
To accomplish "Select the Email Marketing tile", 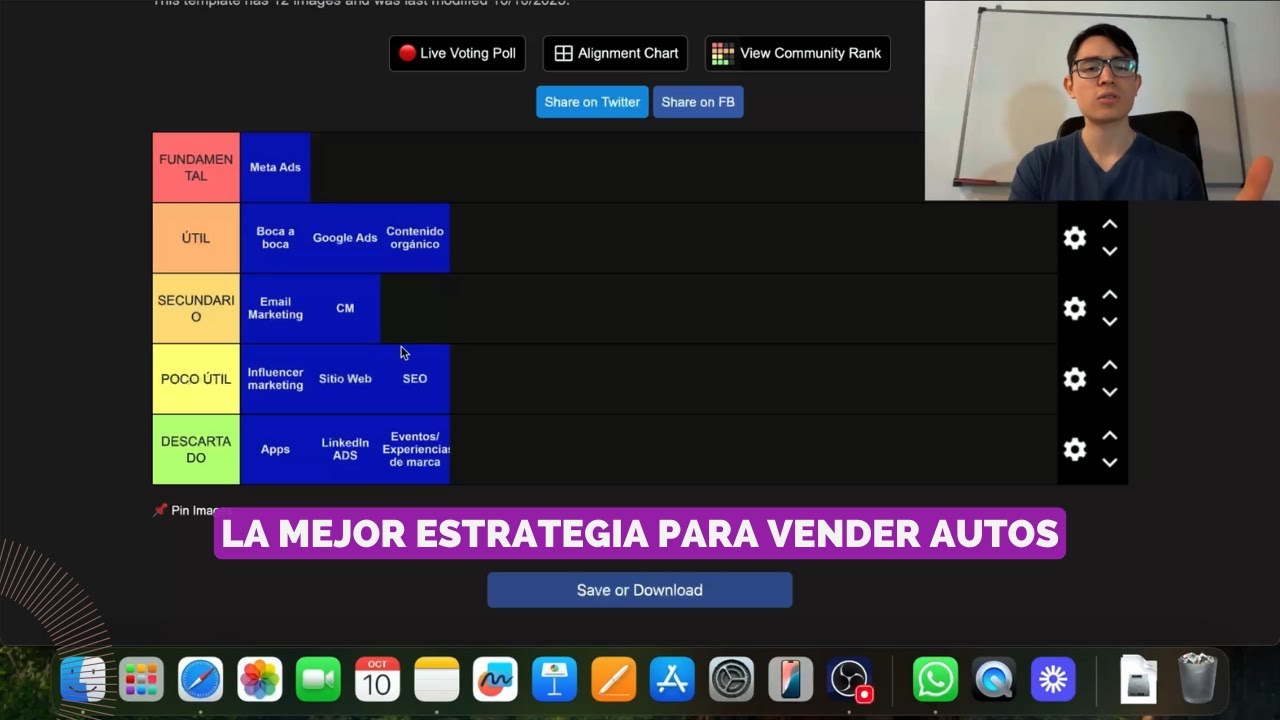I will tap(275, 308).
